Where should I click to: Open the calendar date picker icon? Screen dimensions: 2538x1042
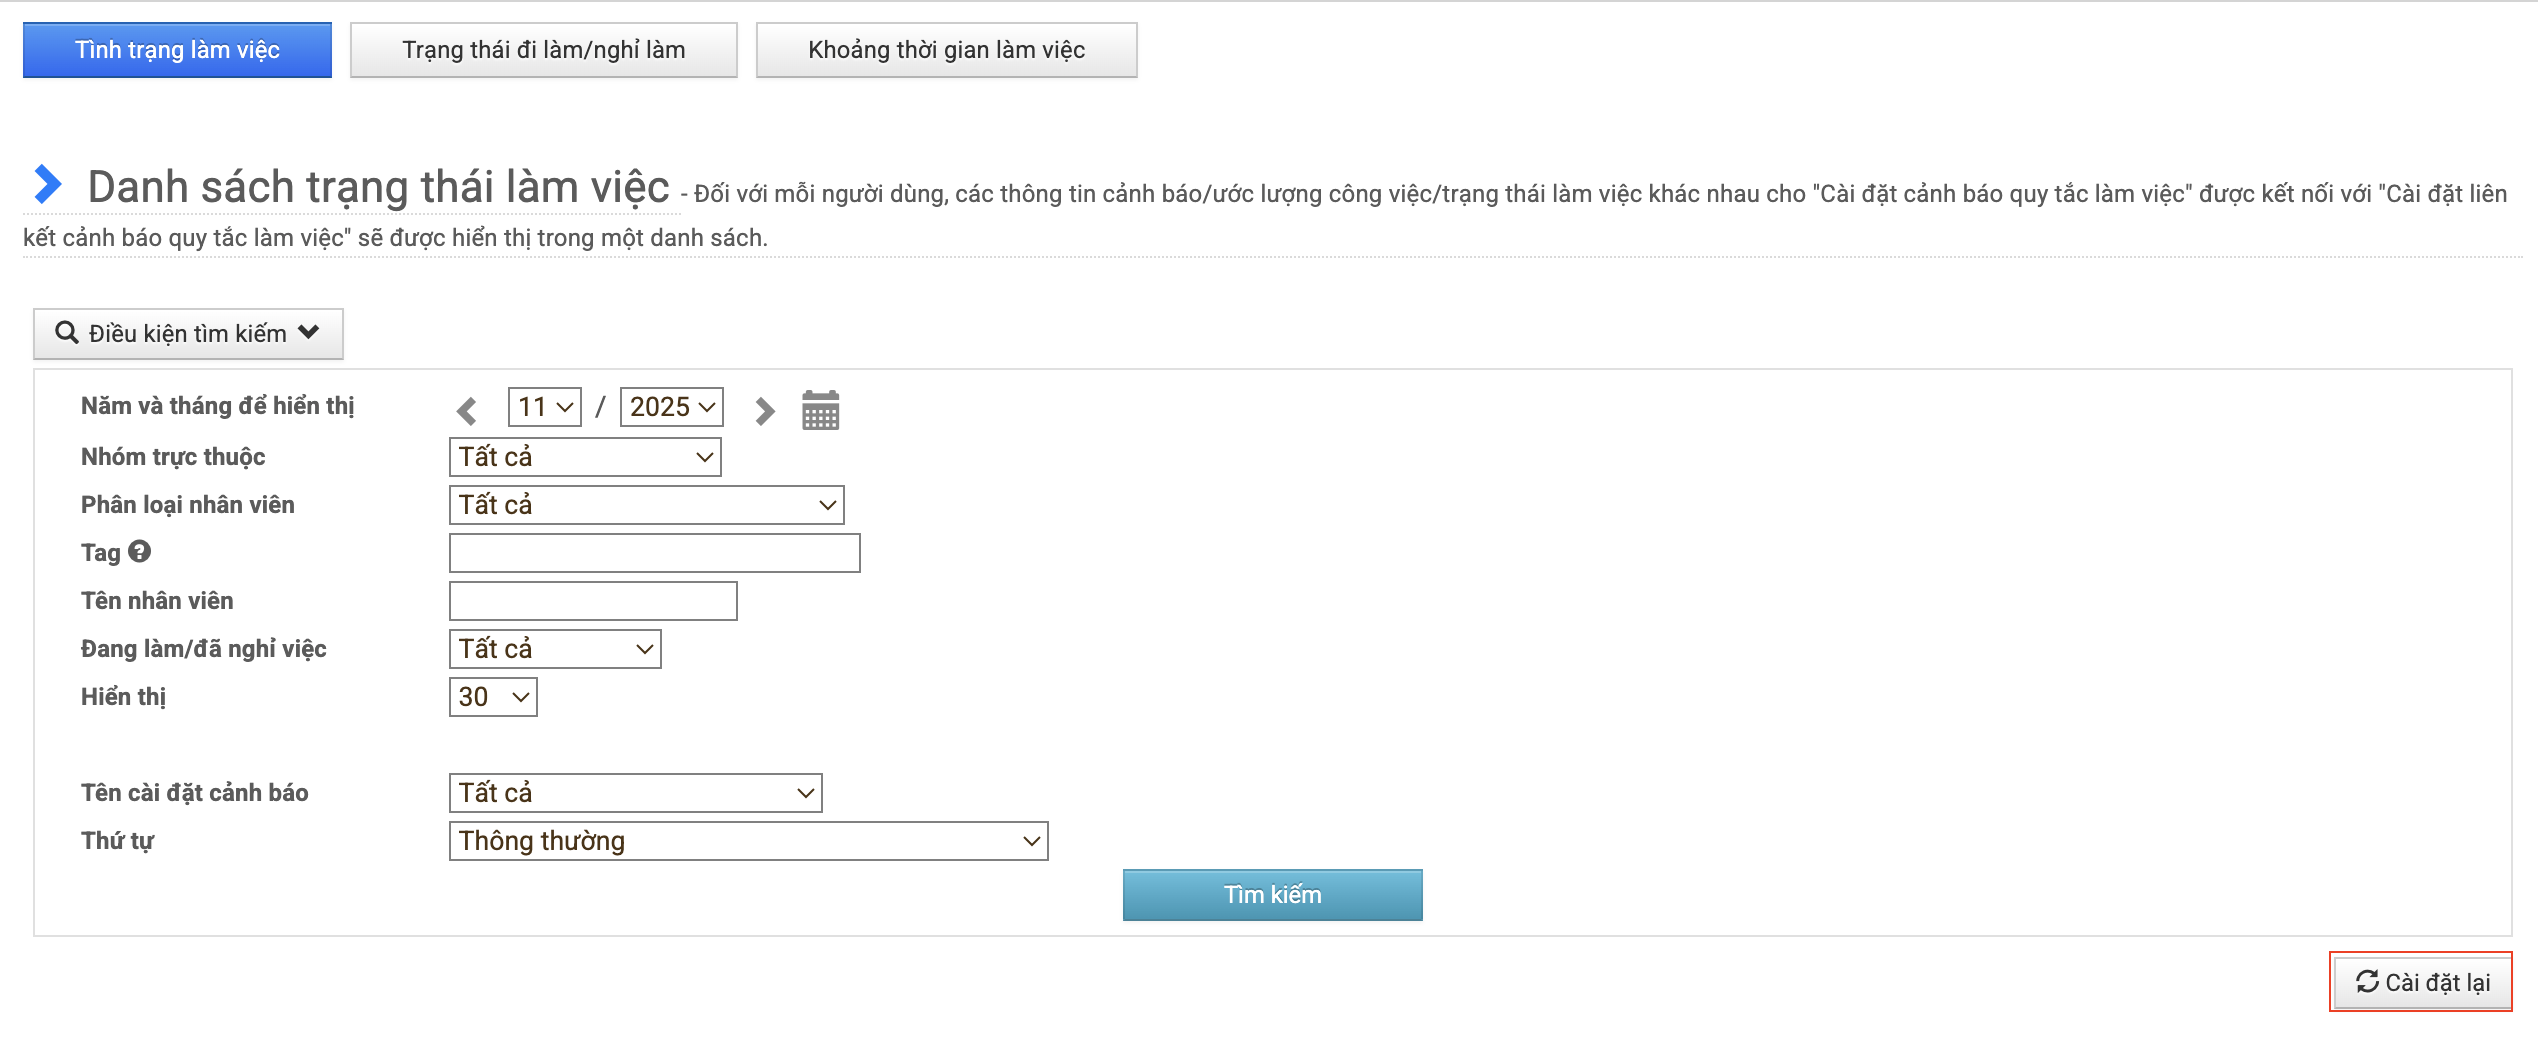tap(820, 410)
